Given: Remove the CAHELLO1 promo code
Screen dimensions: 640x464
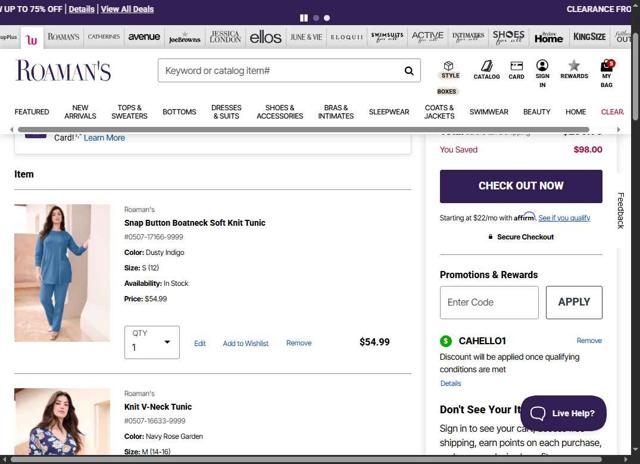Looking at the screenshot, I should click(589, 340).
